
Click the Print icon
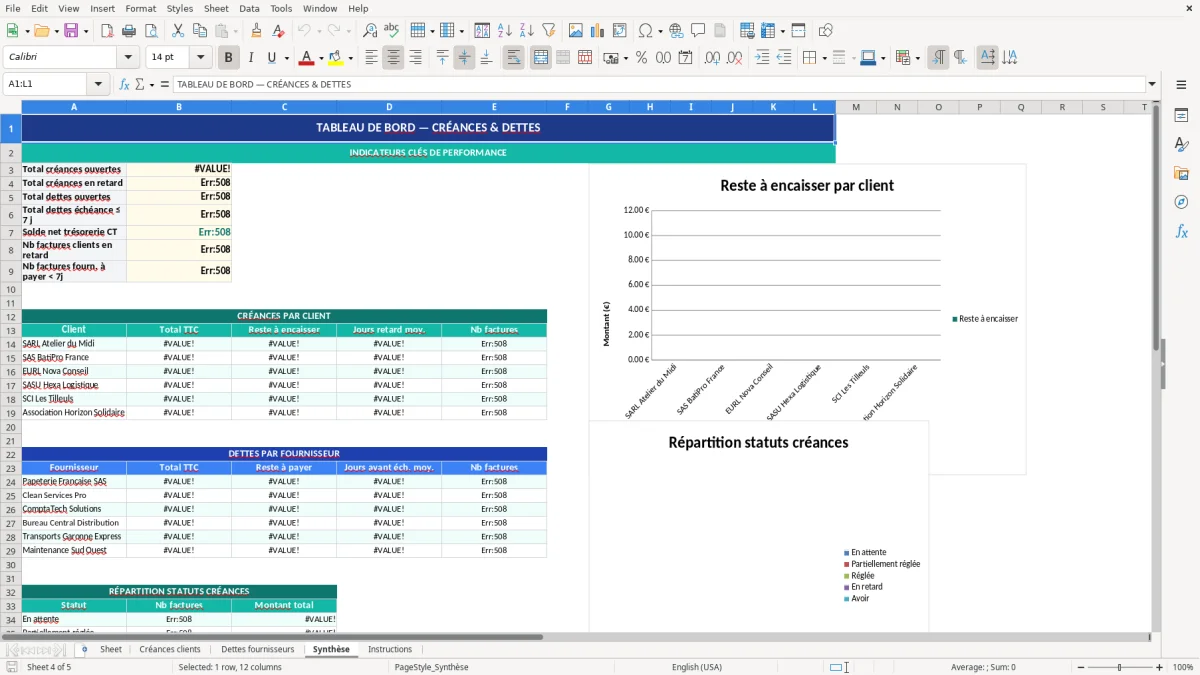click(x=130, y=31)
